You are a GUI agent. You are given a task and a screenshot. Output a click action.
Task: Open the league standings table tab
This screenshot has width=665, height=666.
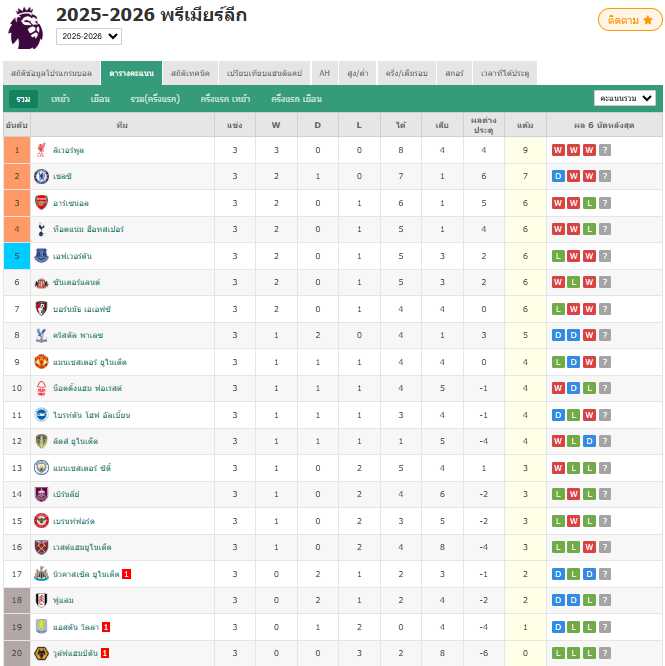point(131,73)
